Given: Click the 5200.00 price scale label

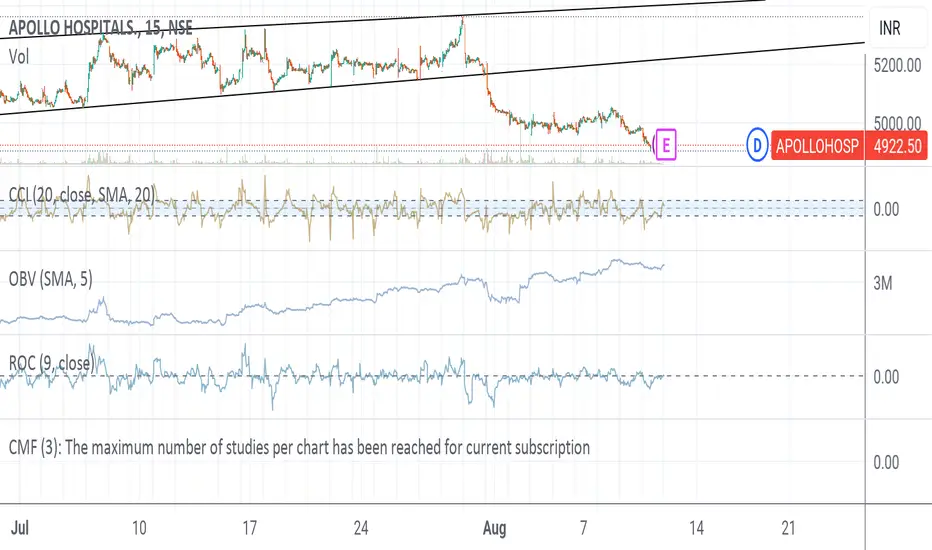Looking at the screenshot, I should 897,65.
